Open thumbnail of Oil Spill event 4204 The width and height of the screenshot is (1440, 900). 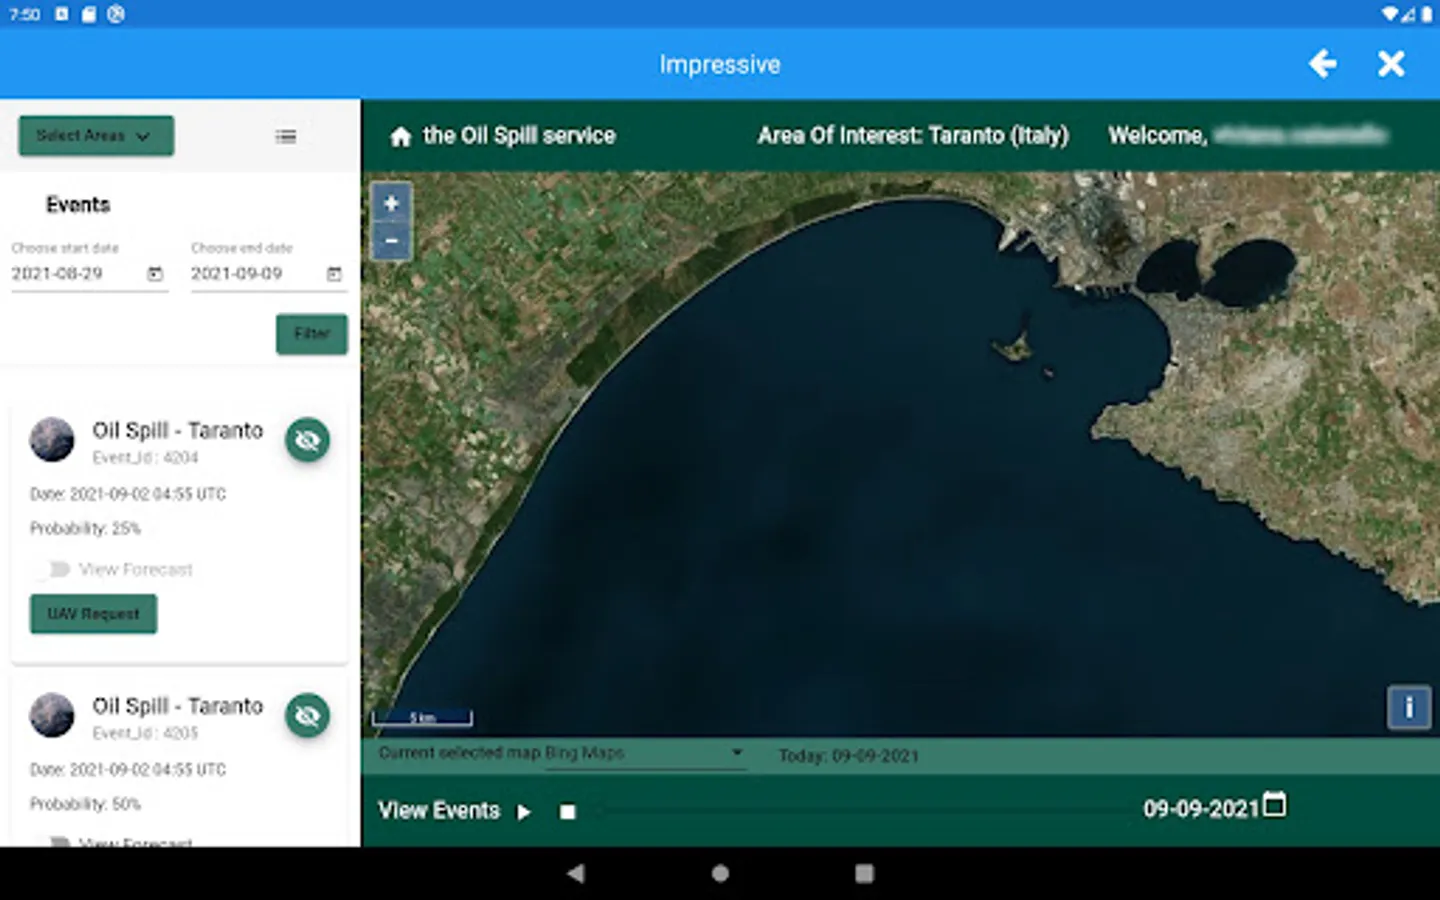tap(52, 440)
